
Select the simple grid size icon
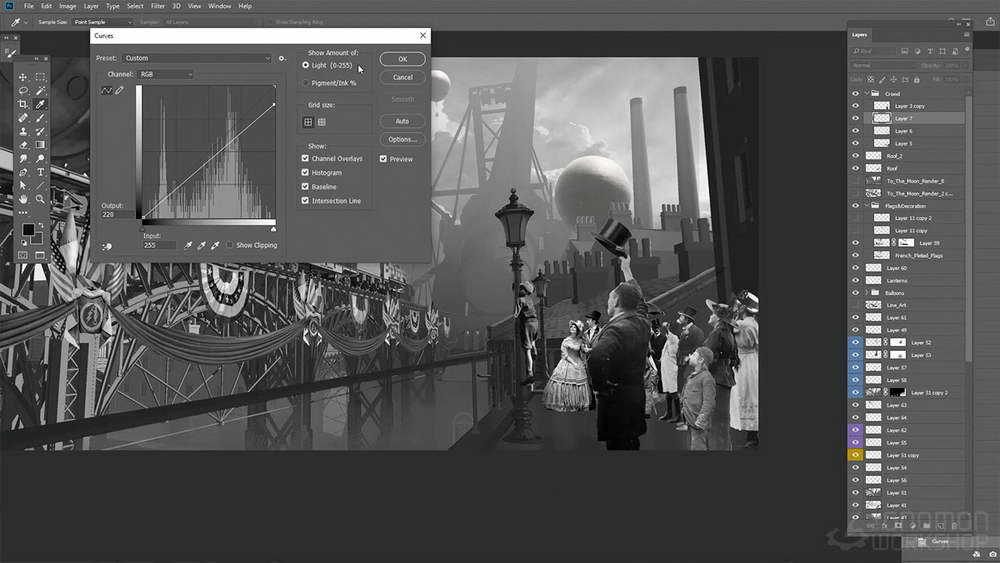pos(308,122)
